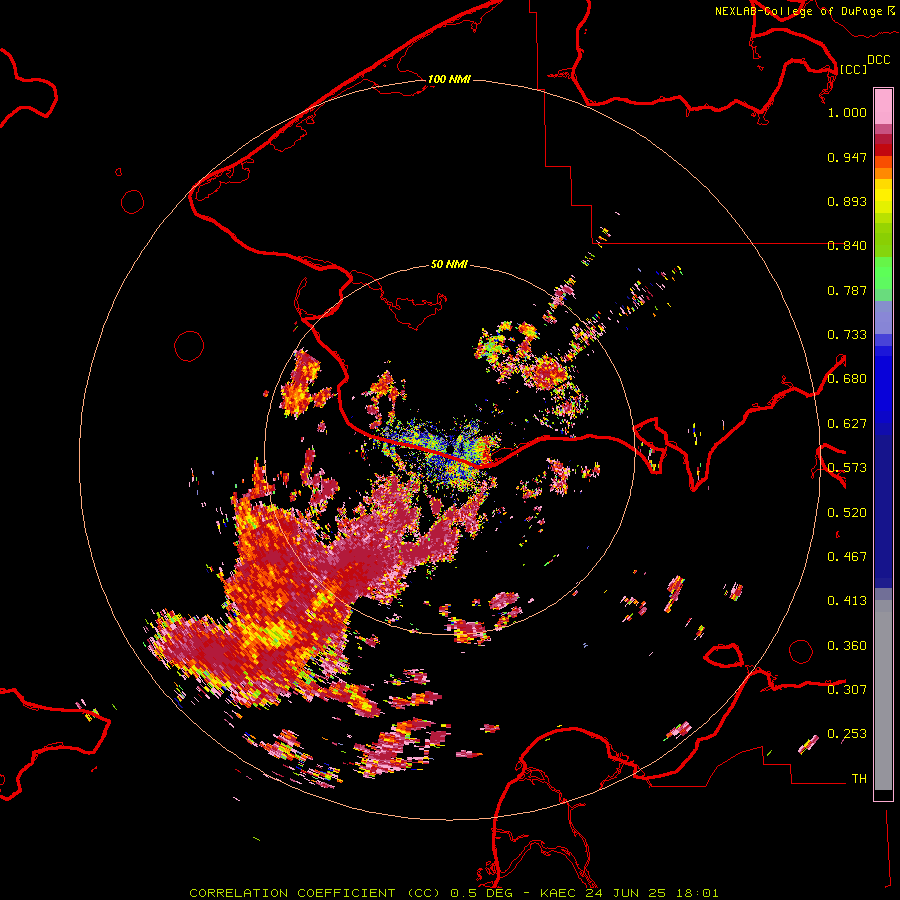Select the 0.680 scale value
Screen dimensions: 900x900
(x=847, y=379)
